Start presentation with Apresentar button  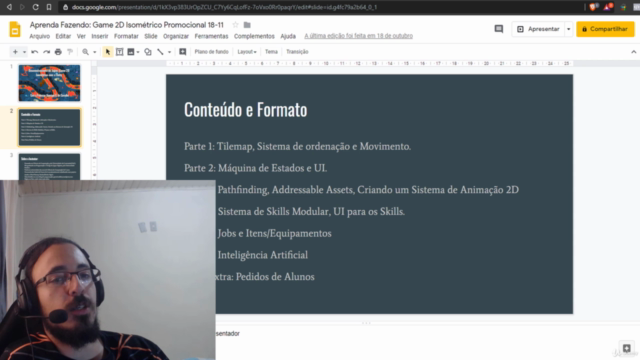coord(538,29)
